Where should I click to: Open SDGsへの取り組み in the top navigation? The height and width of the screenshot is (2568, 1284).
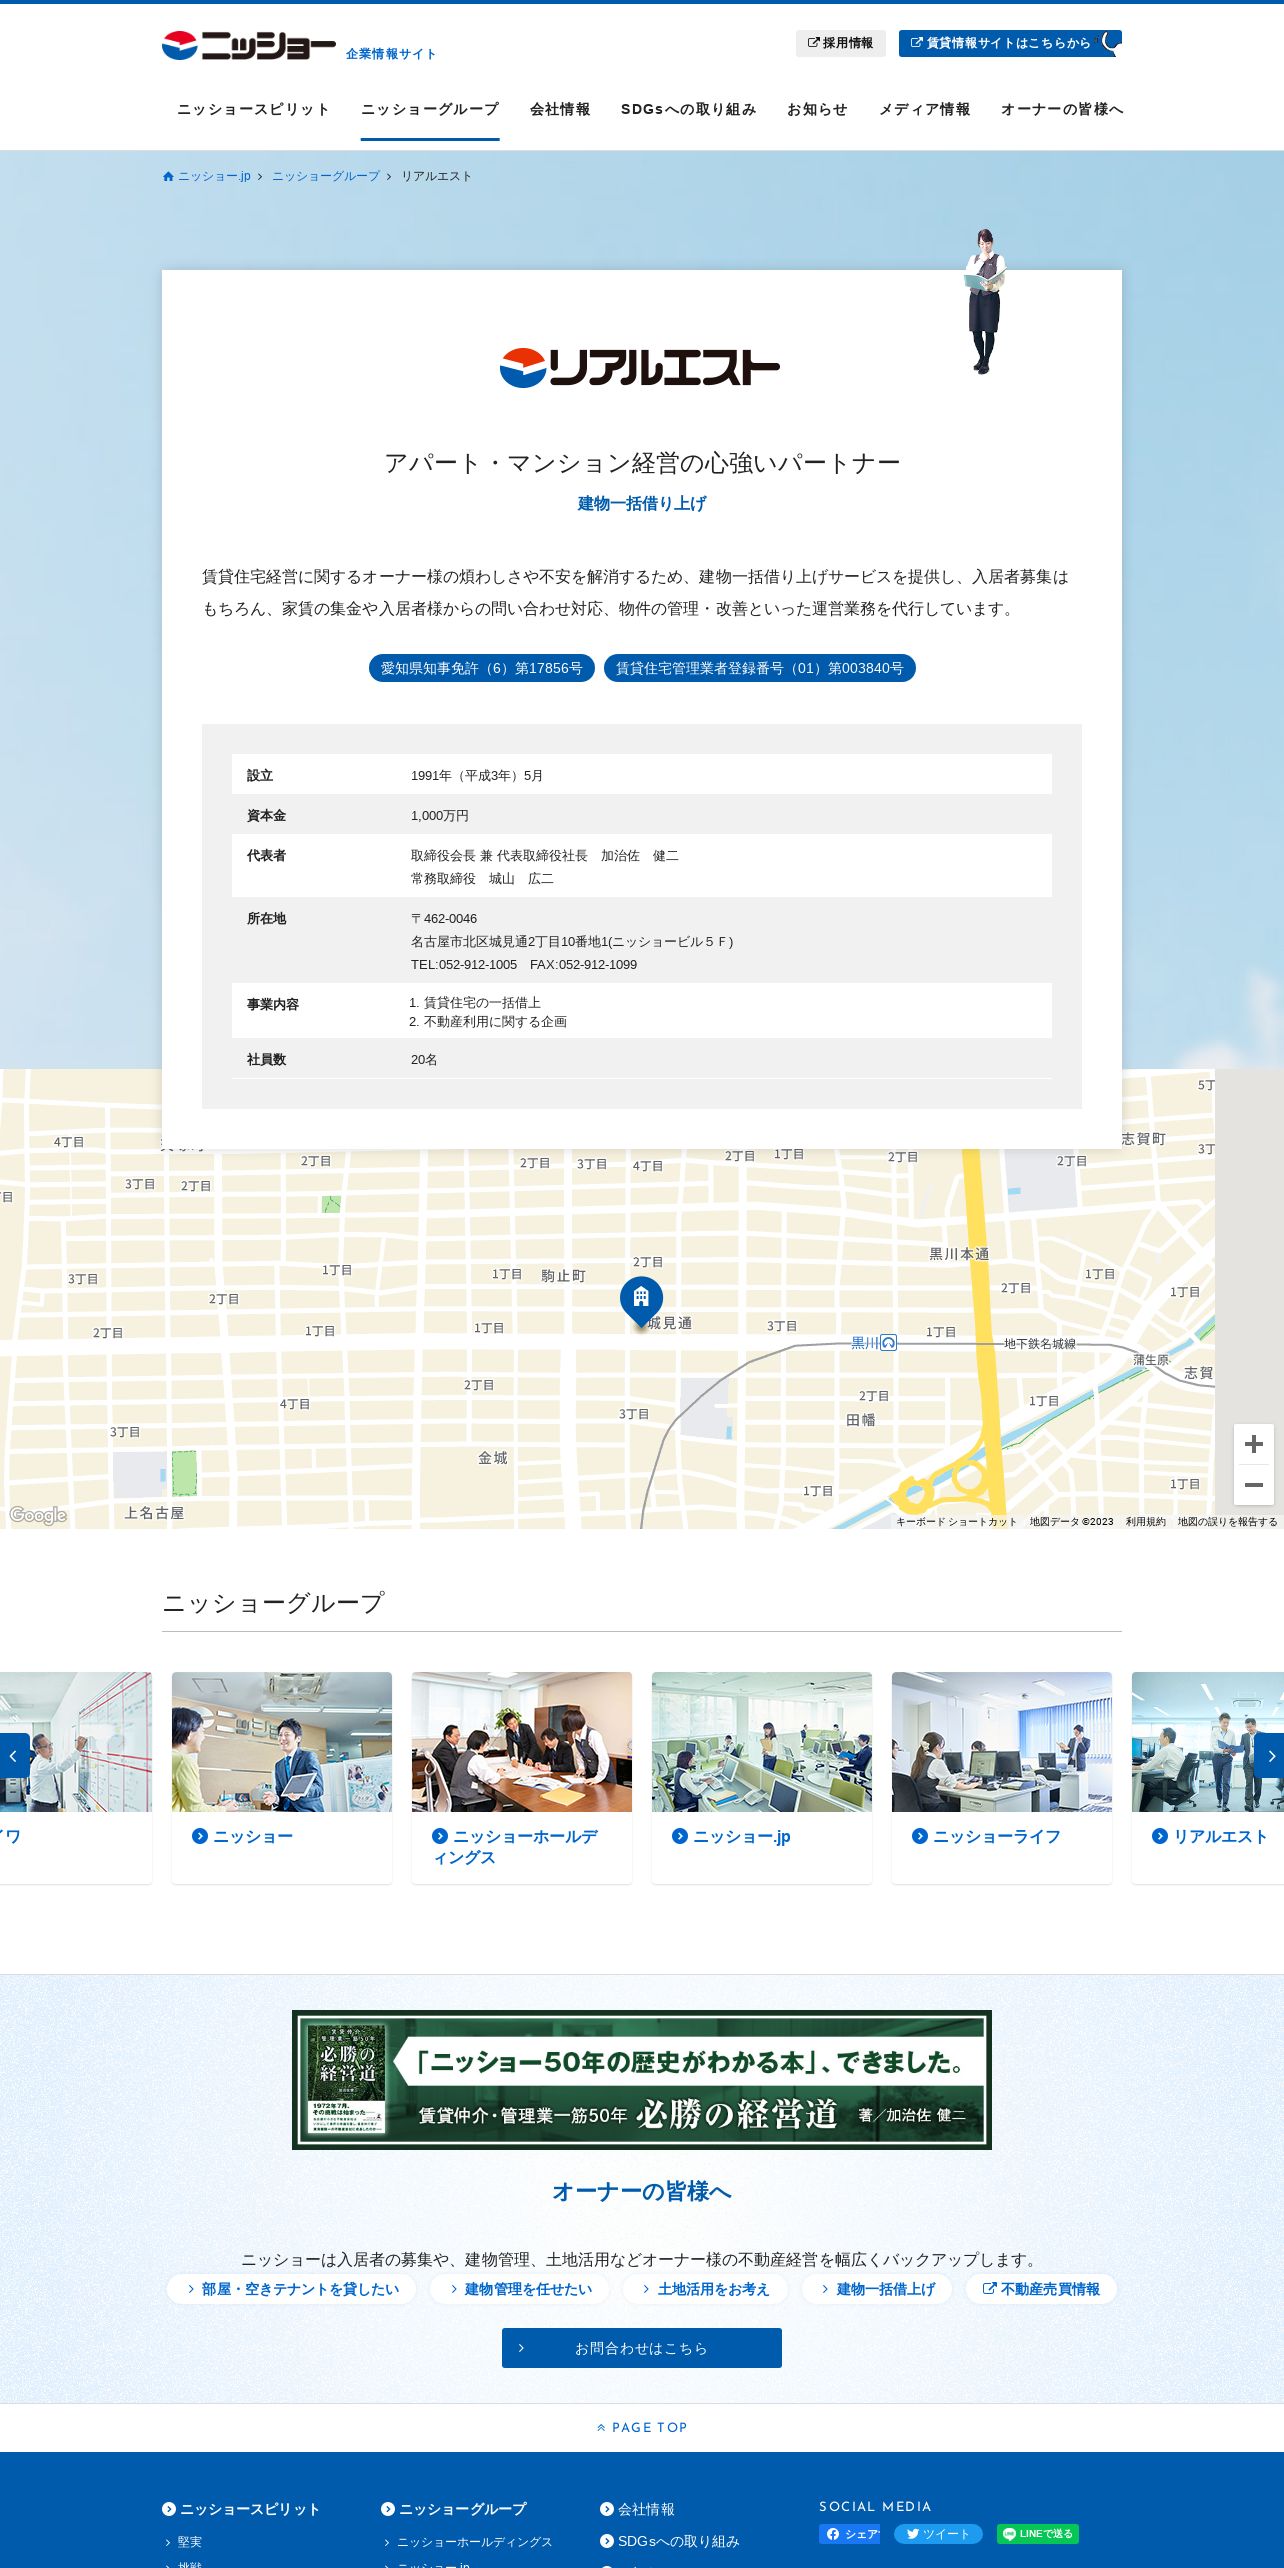688,109
